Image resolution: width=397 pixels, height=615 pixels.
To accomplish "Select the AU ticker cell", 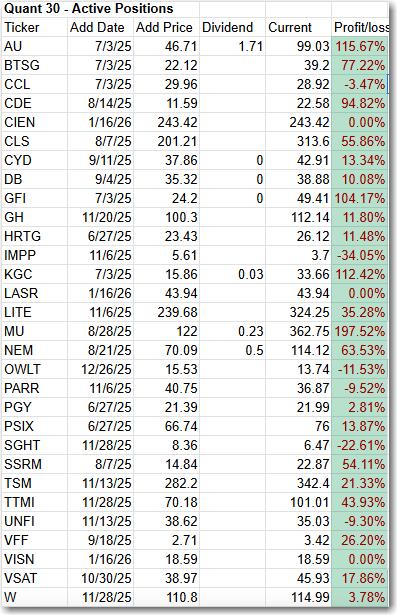I will 35,46.
